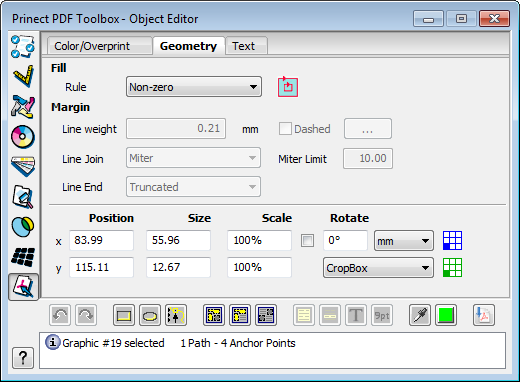
Task: Select the eyedropper color picker tool
Action: click(420, 315)
